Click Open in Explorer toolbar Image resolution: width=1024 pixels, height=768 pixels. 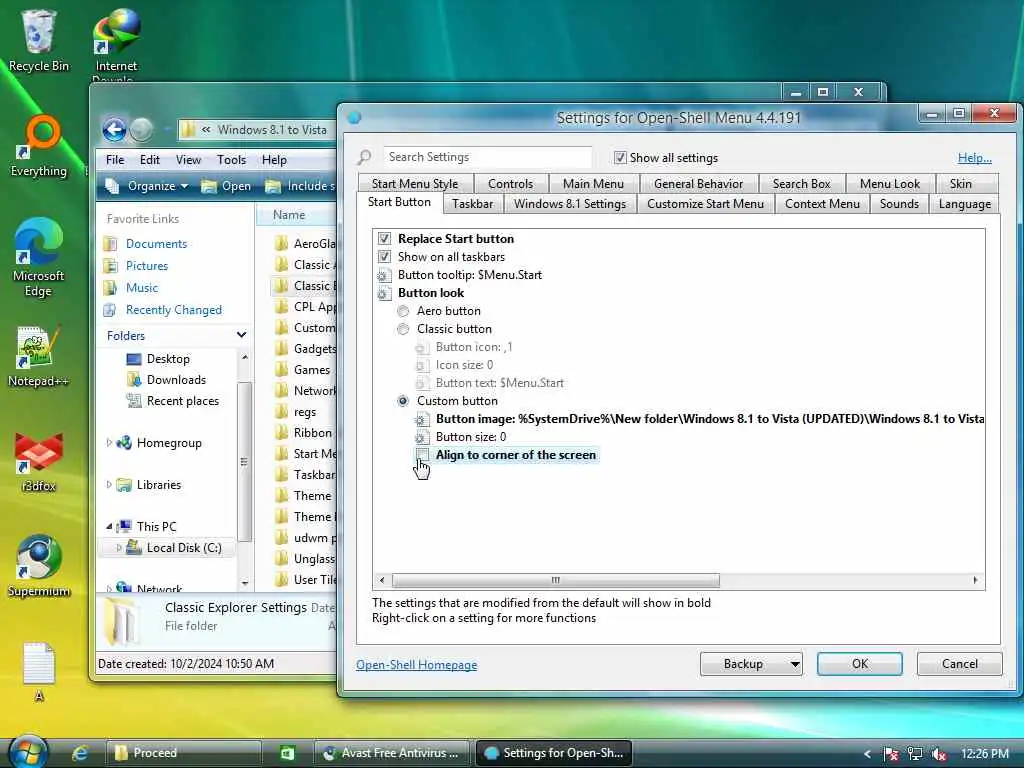coord(226,186)
